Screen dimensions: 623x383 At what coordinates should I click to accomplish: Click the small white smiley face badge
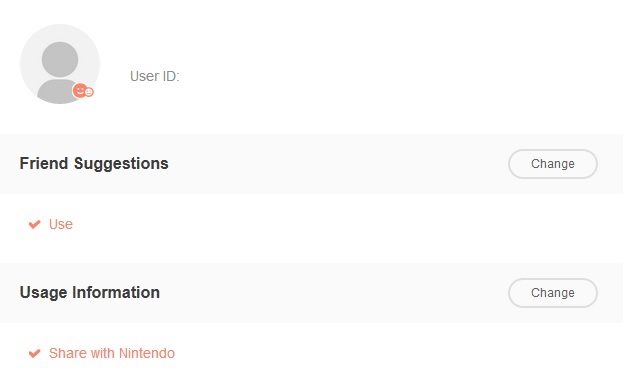[x=89, y=92]
